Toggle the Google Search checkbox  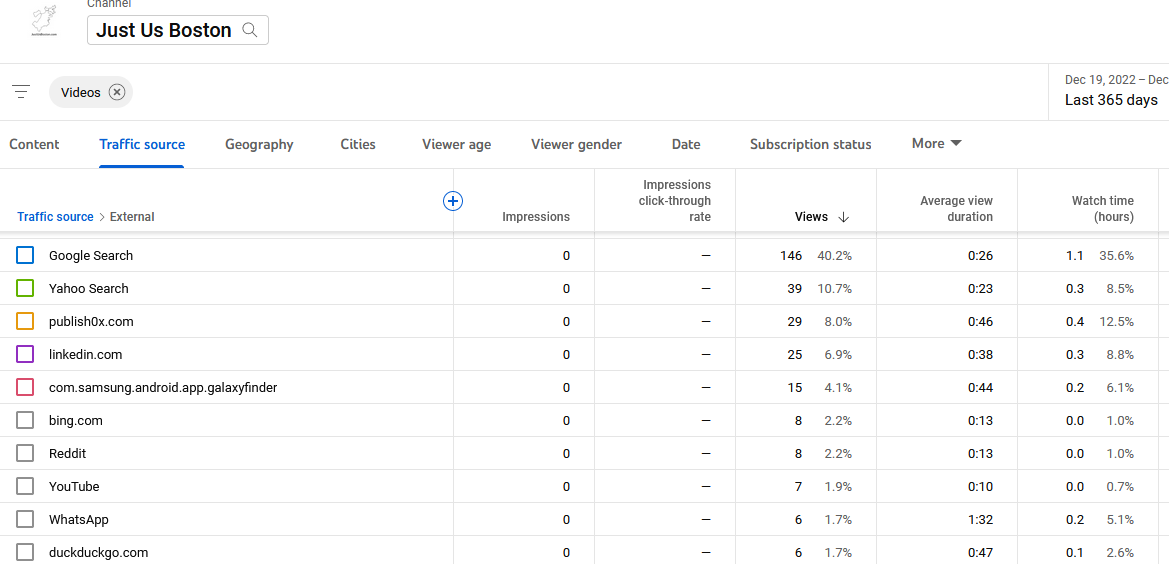25,256
